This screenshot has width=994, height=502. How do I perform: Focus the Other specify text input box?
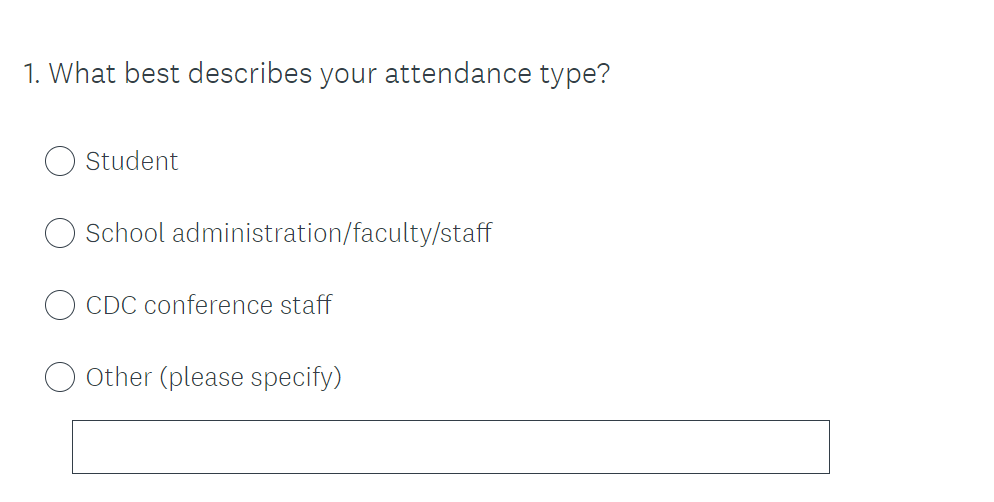(450, 447)
